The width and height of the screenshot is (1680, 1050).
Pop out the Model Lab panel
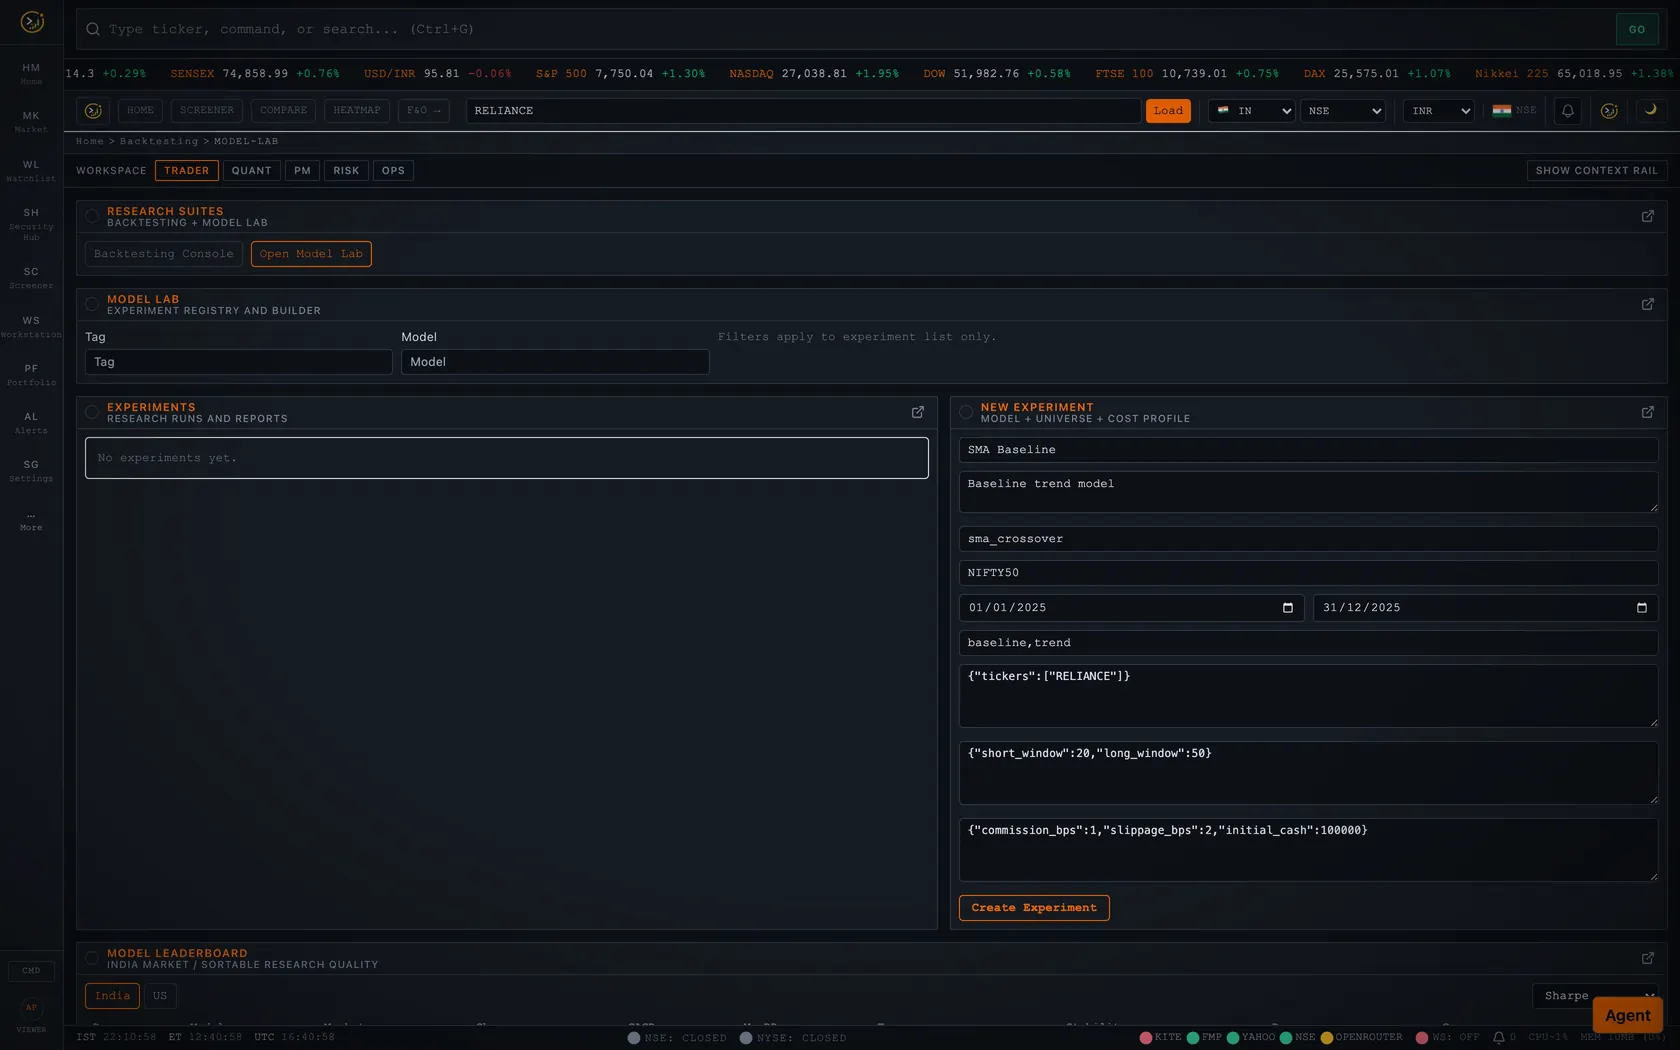click(x=1648, y=304)
